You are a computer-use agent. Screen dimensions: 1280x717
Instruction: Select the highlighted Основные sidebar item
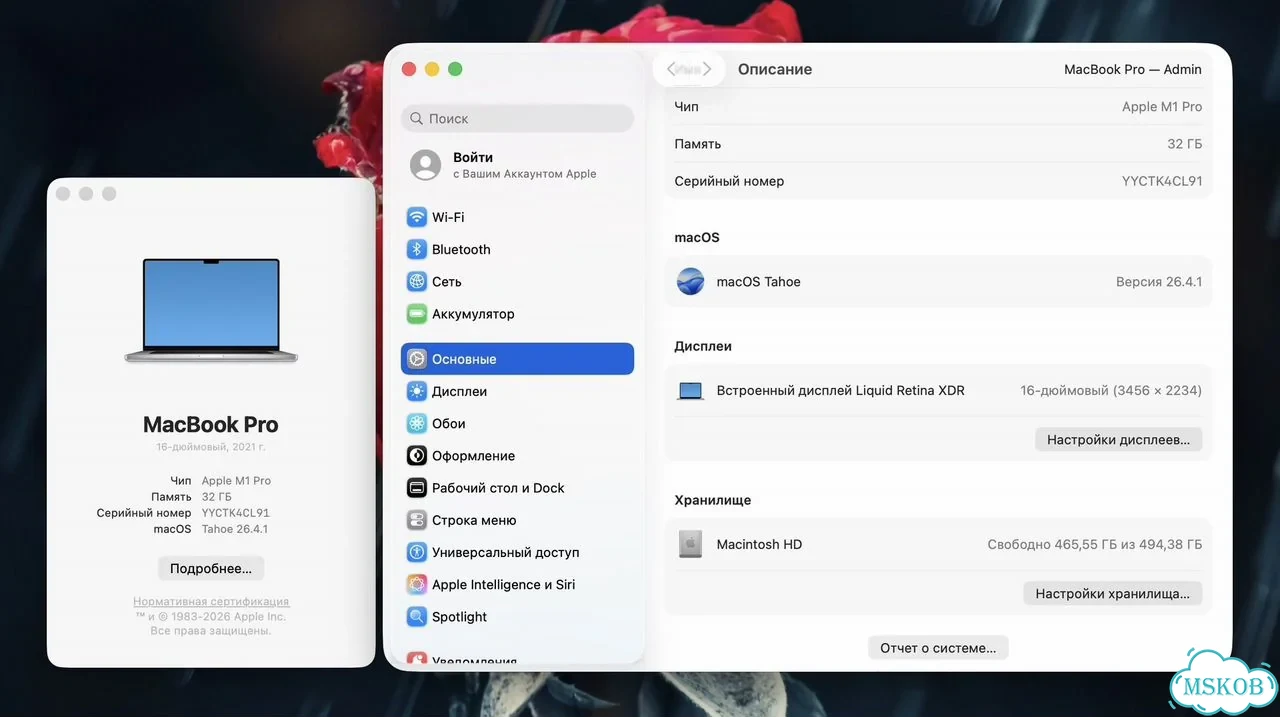(518, 359)
